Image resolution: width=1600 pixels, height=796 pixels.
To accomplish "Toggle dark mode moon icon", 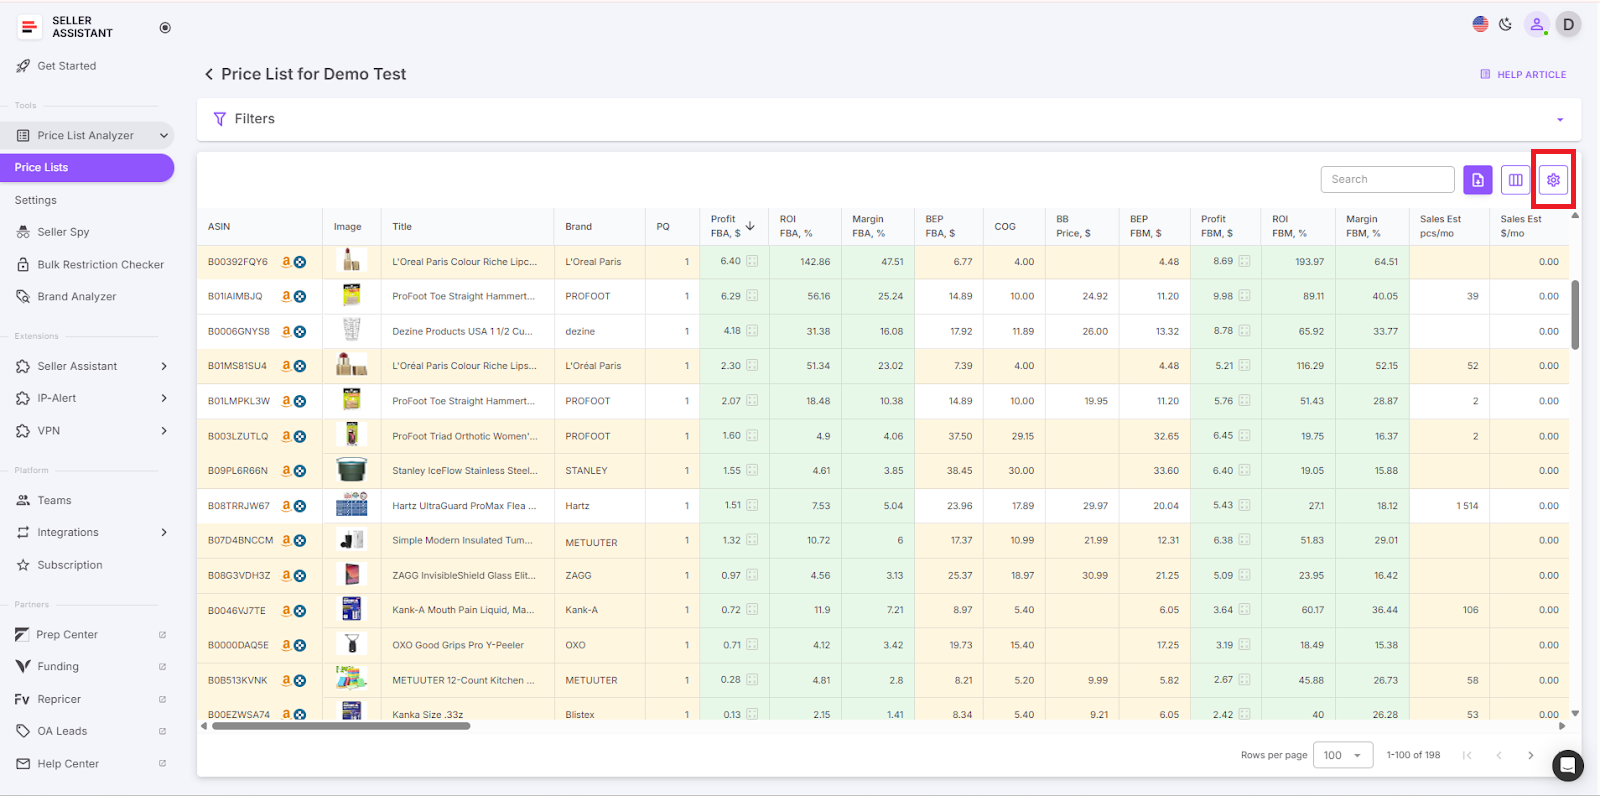I will click(1506, 24).
